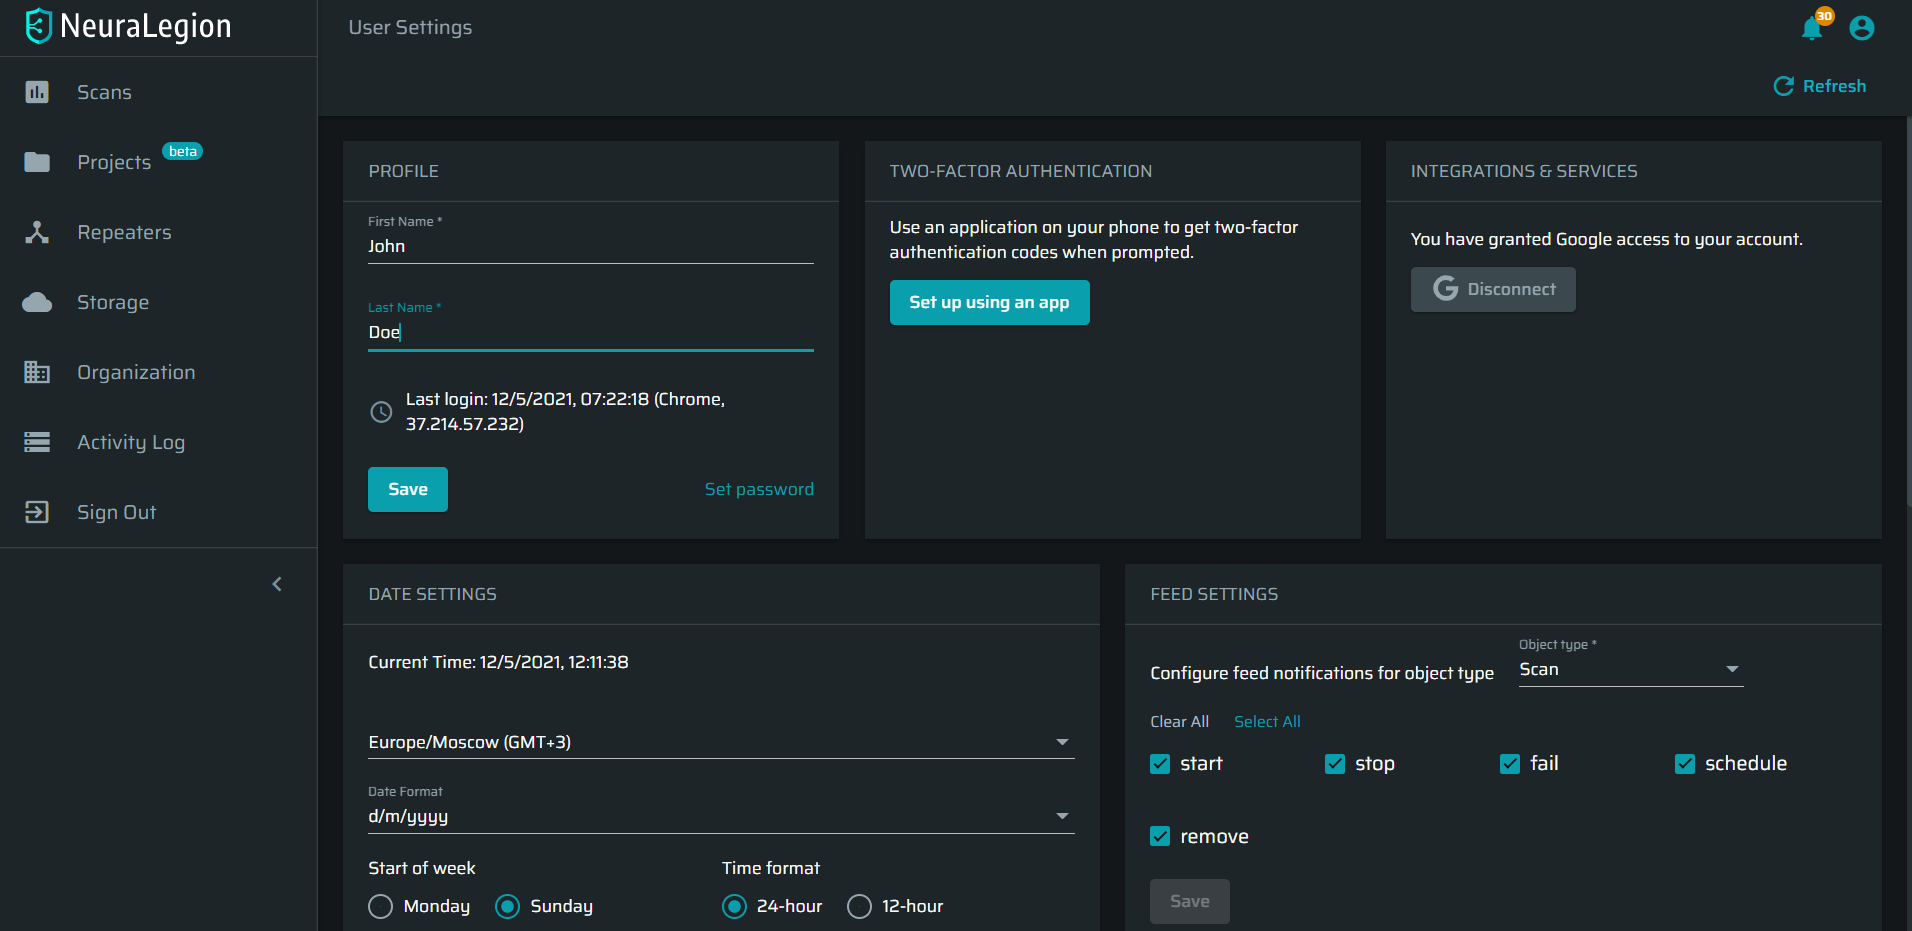Collapse the sidebar with the chevron
The width and height of the screenshot is (1912, 931).
[277, 584]
